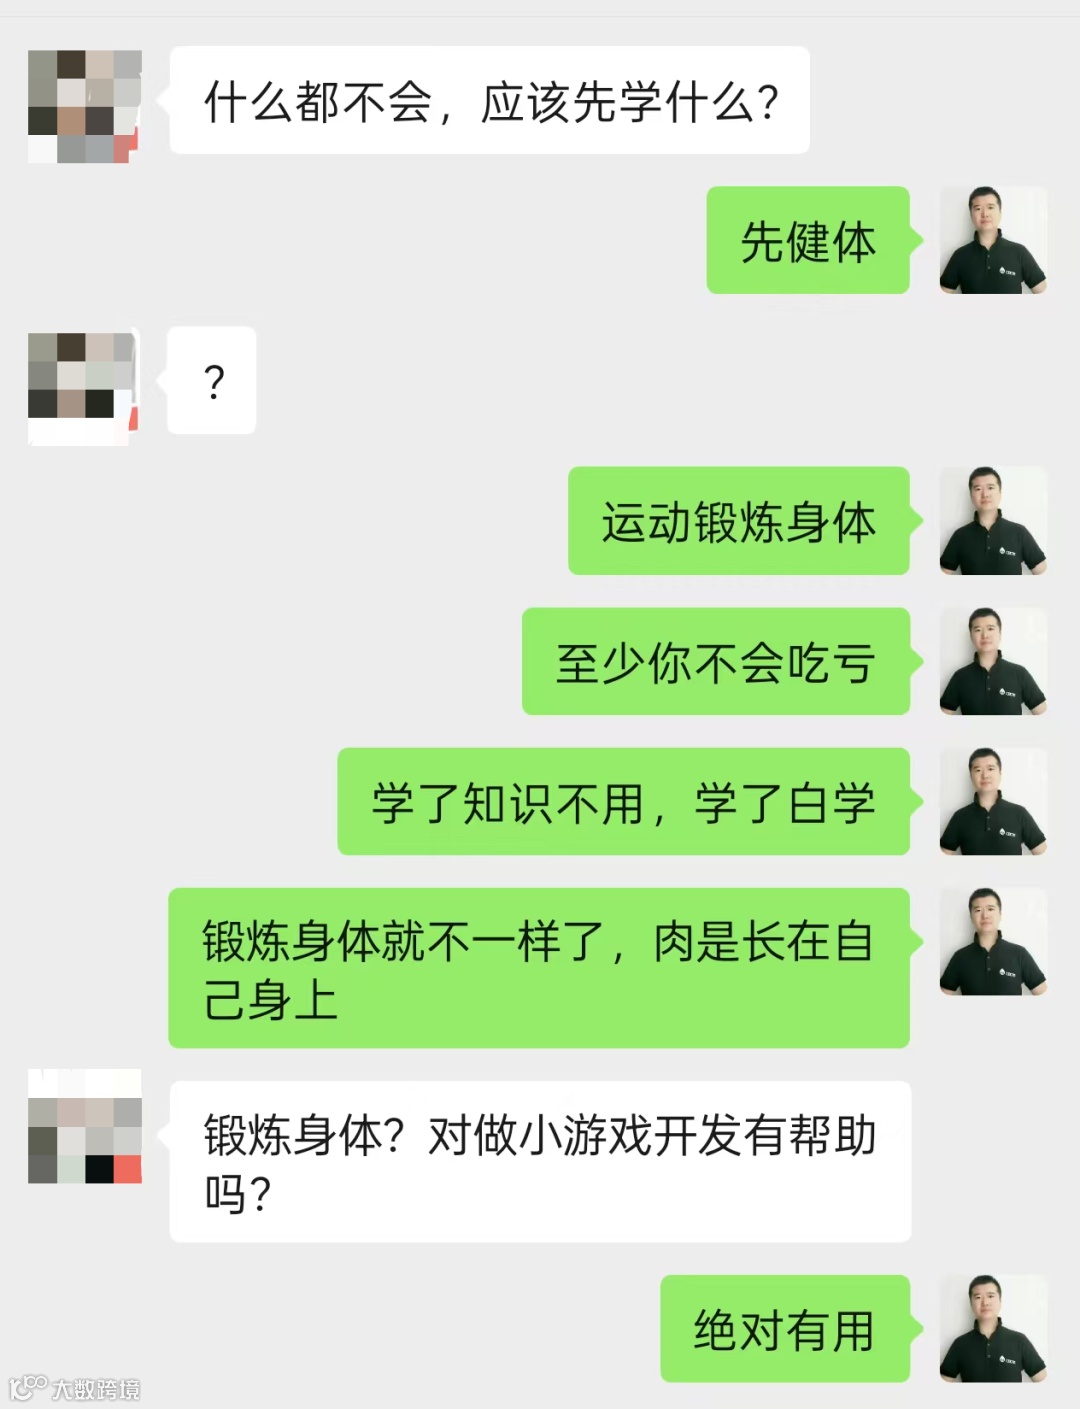
Task: Click the 大数跨境 watermark logo icon
Action: [27, 1388]
